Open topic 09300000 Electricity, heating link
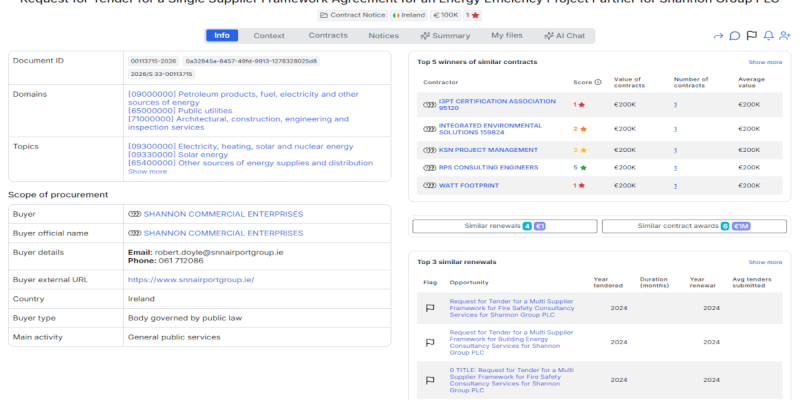The width and height of the screenshot is (800, 400). (241, 146)
